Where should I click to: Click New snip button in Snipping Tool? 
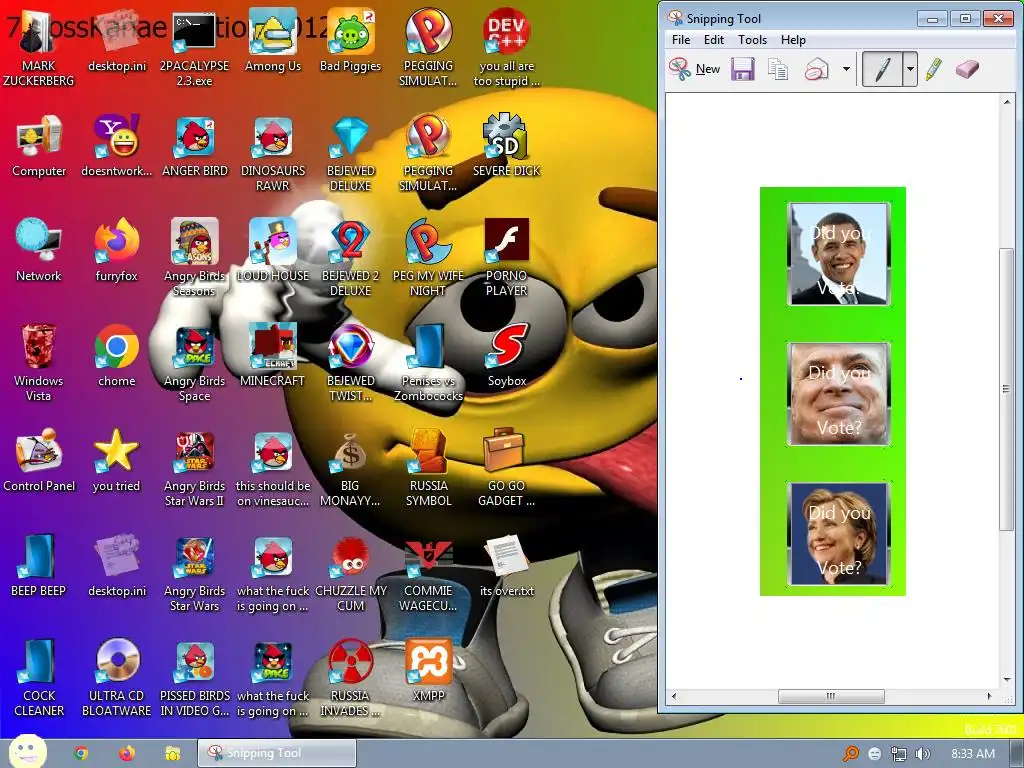[694, 69]
